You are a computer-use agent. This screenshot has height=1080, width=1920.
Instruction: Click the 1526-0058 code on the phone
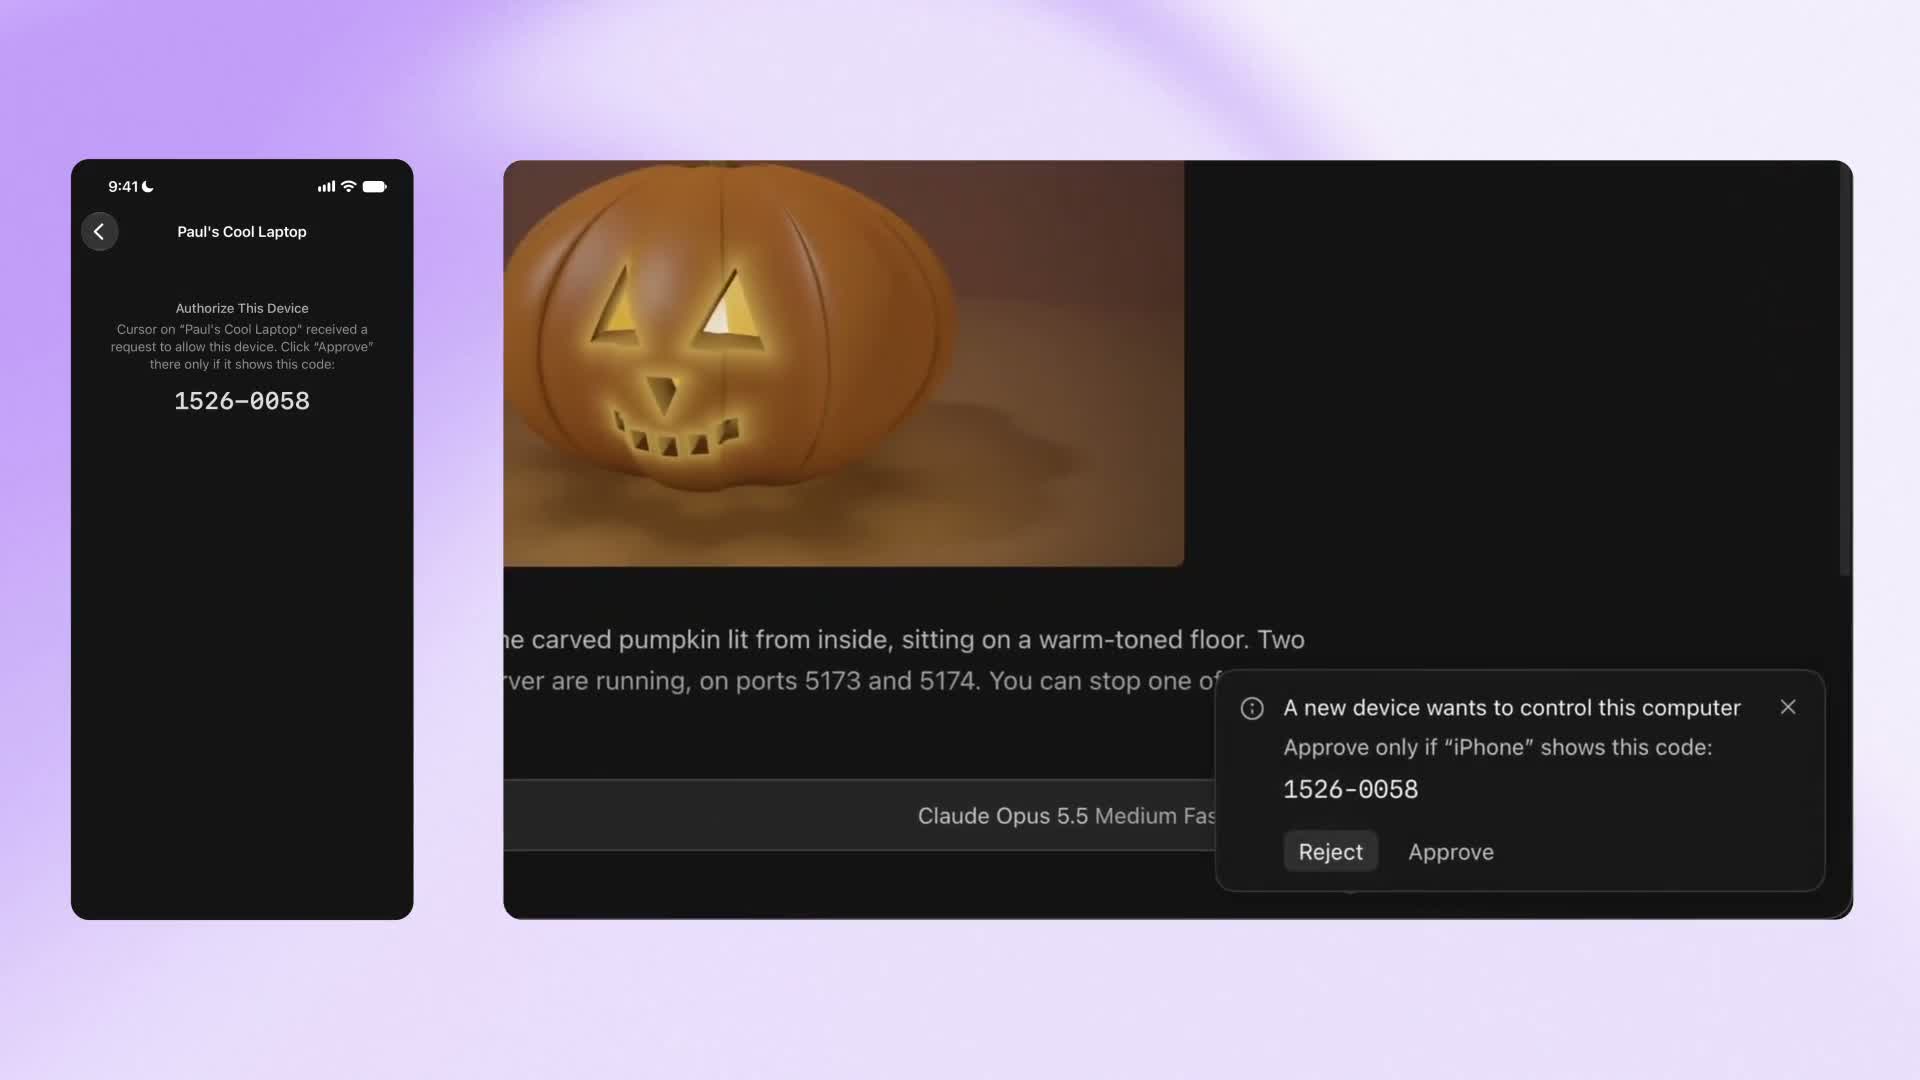[x=242, y=401]
